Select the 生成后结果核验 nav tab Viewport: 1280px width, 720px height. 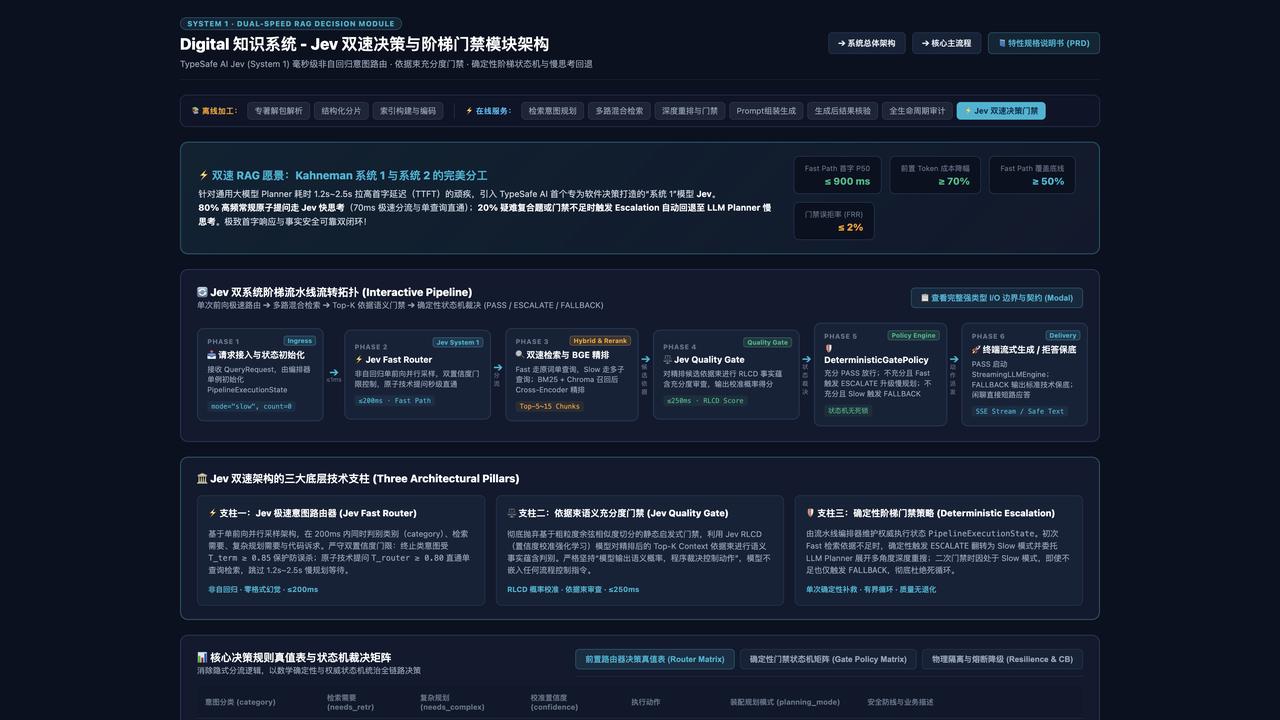click(843, 111)
